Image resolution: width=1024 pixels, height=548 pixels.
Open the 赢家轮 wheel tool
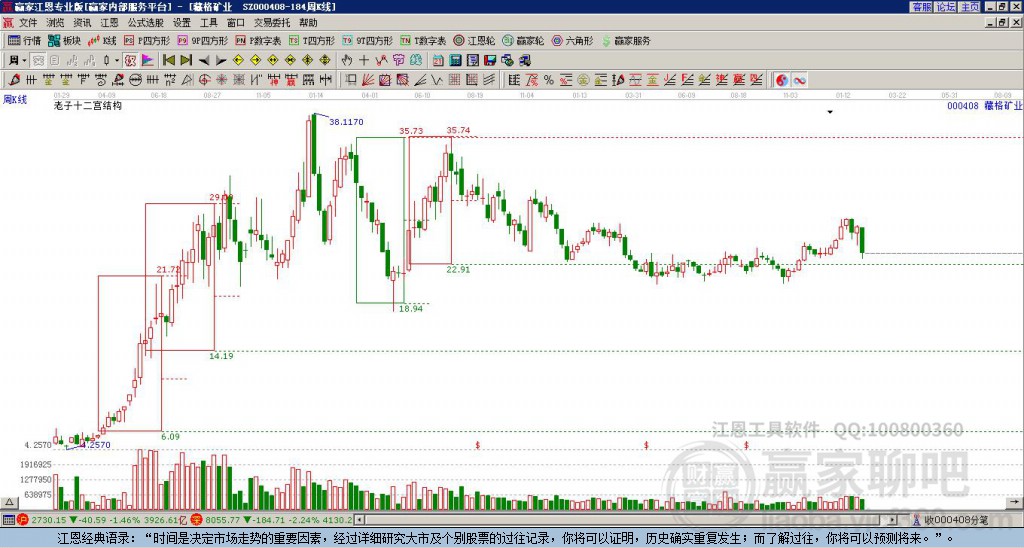coord(523,40)
